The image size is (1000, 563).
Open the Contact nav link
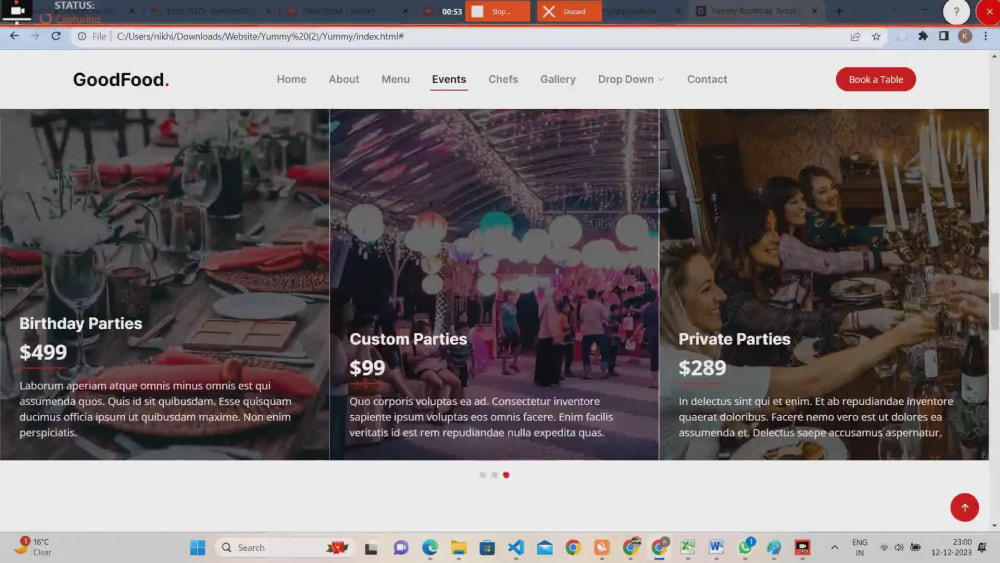[707, 79]
